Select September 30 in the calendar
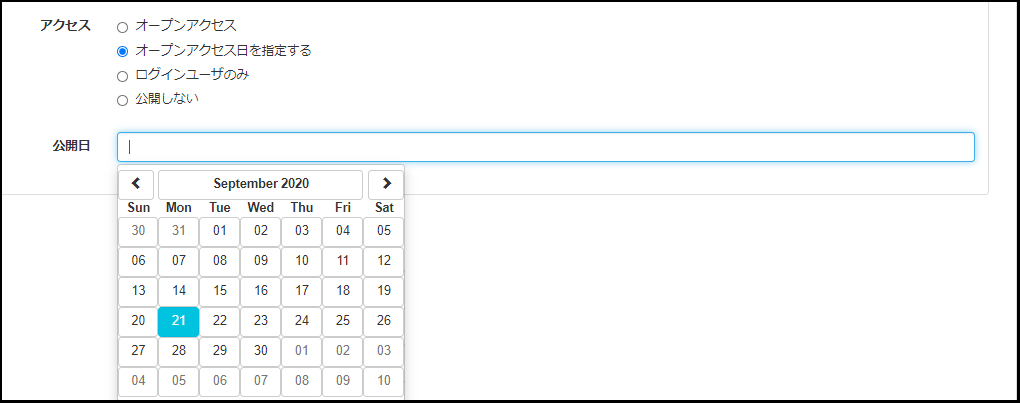This screenshot has height=403, width=1020. tap(261, 351)
